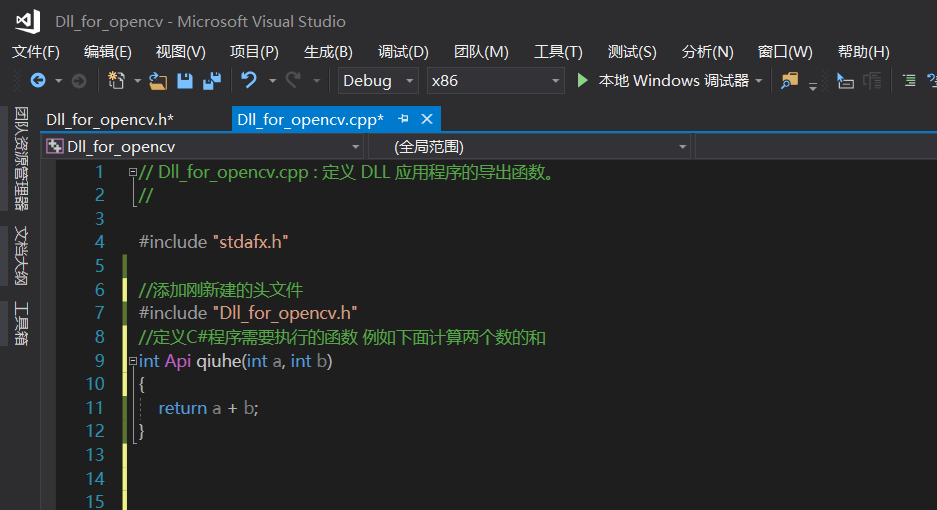Click the comment //添加刚新建的头文件
Viewport: 937px width, 510px height.
pos(221,290)
